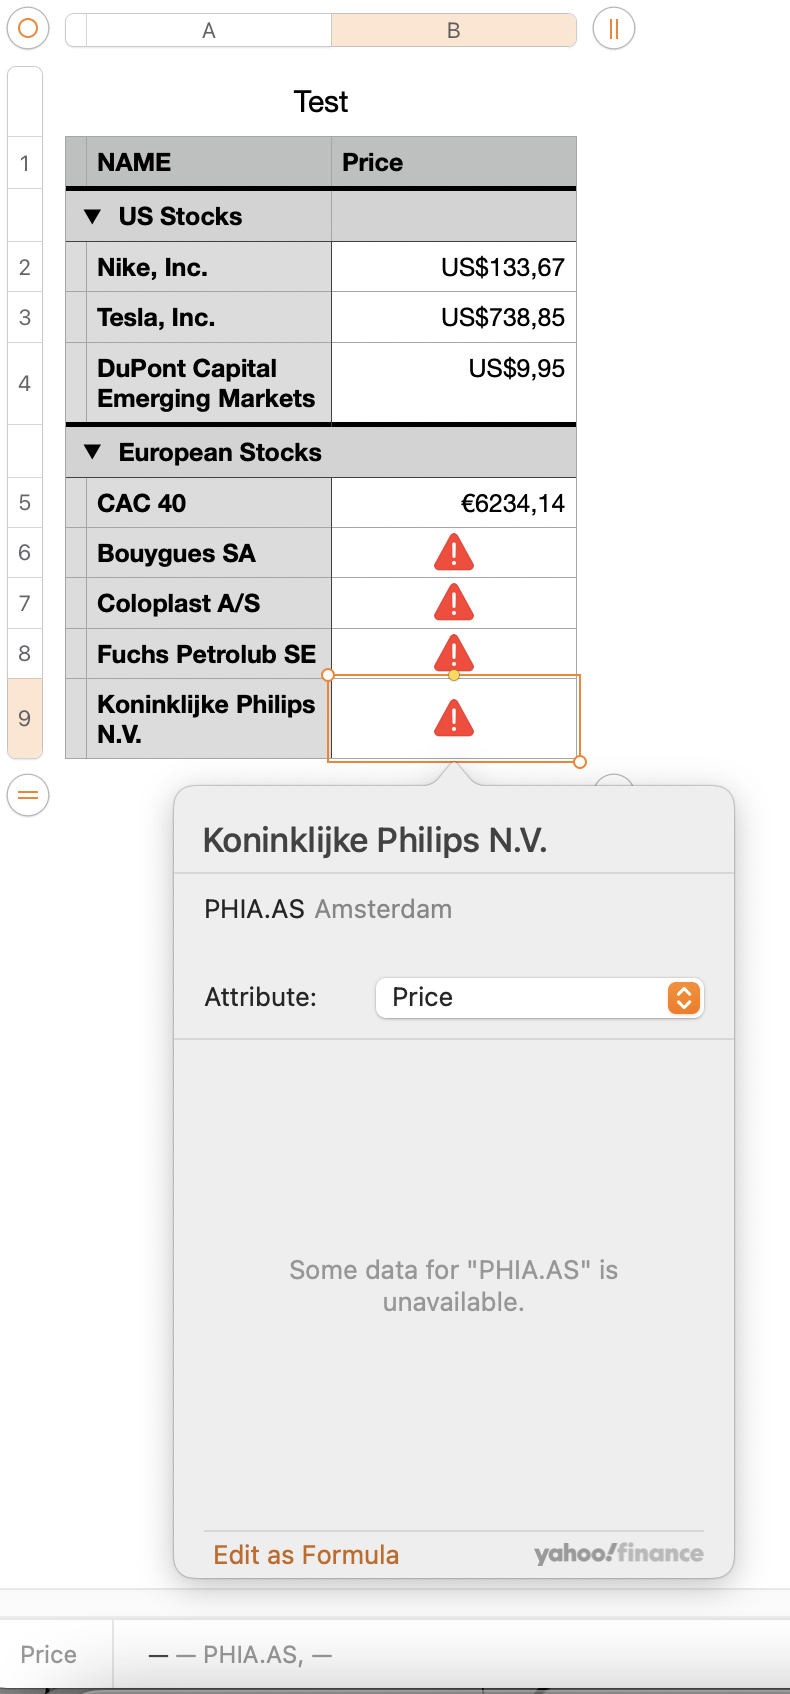790x1694 pixels.
Task: Select column A header
Action: pos(208,30)
